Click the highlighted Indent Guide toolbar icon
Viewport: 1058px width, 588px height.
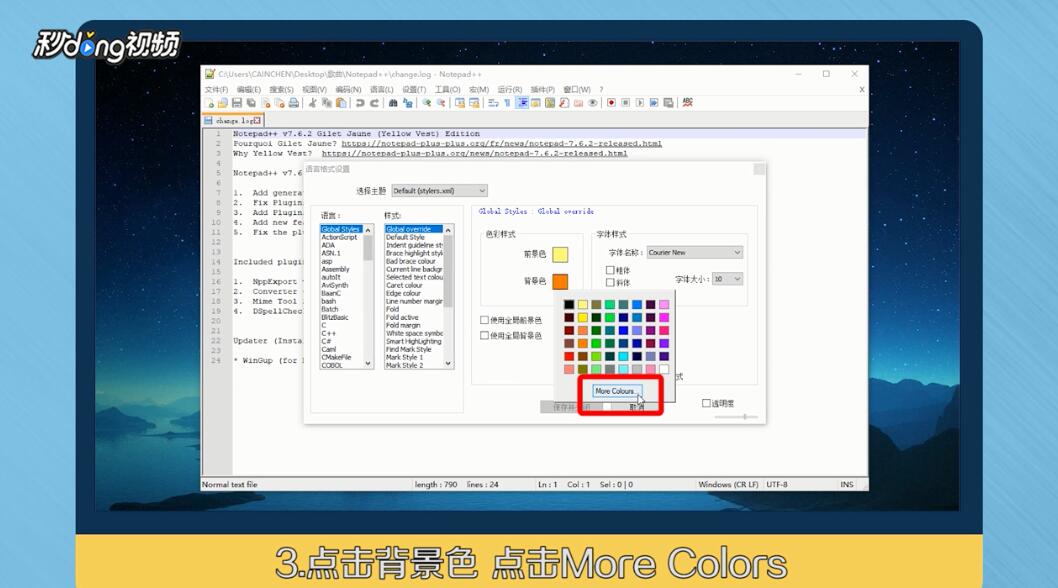[x=522, y=103]
